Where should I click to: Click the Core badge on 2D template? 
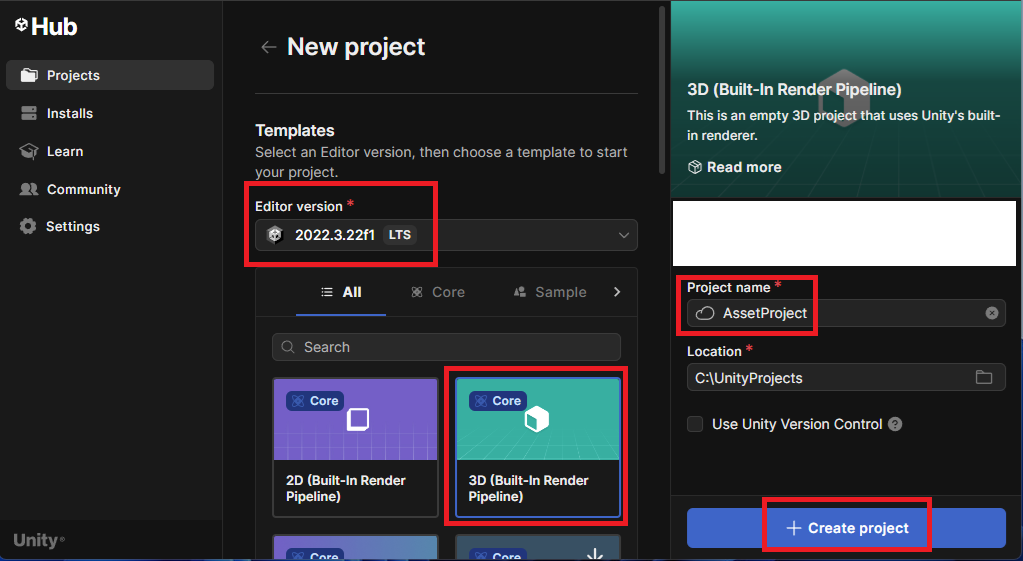click(314, 401)
